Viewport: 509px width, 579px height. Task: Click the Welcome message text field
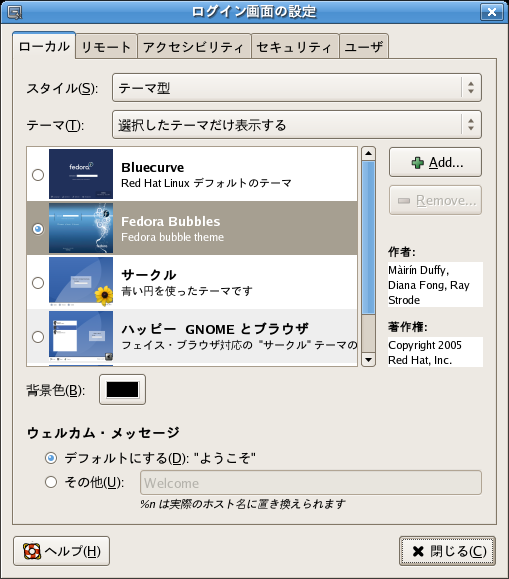click(x=311, y=483)
